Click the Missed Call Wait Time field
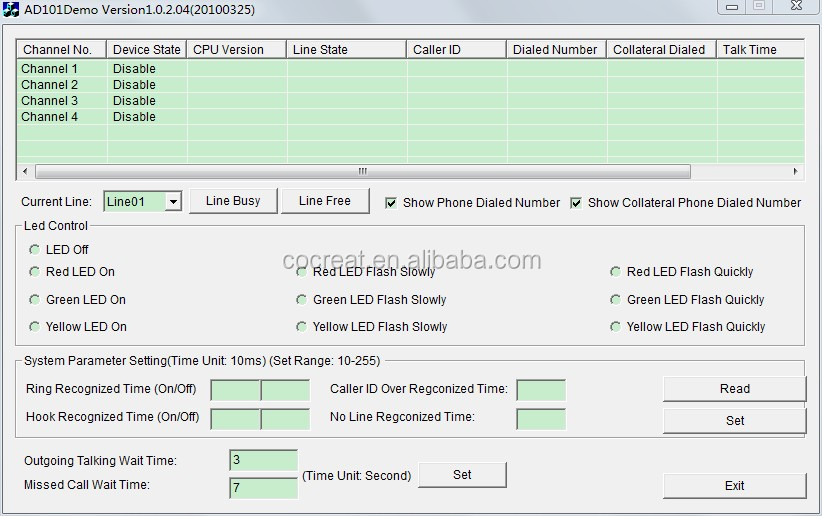The height and width of the screenshot is (516, 822). tap(263, 489)
